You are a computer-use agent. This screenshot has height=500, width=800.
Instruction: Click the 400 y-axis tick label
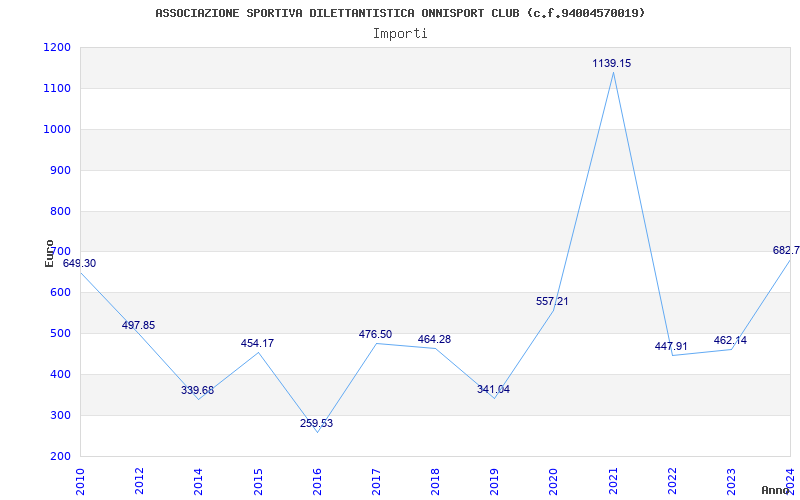(60, 374)
